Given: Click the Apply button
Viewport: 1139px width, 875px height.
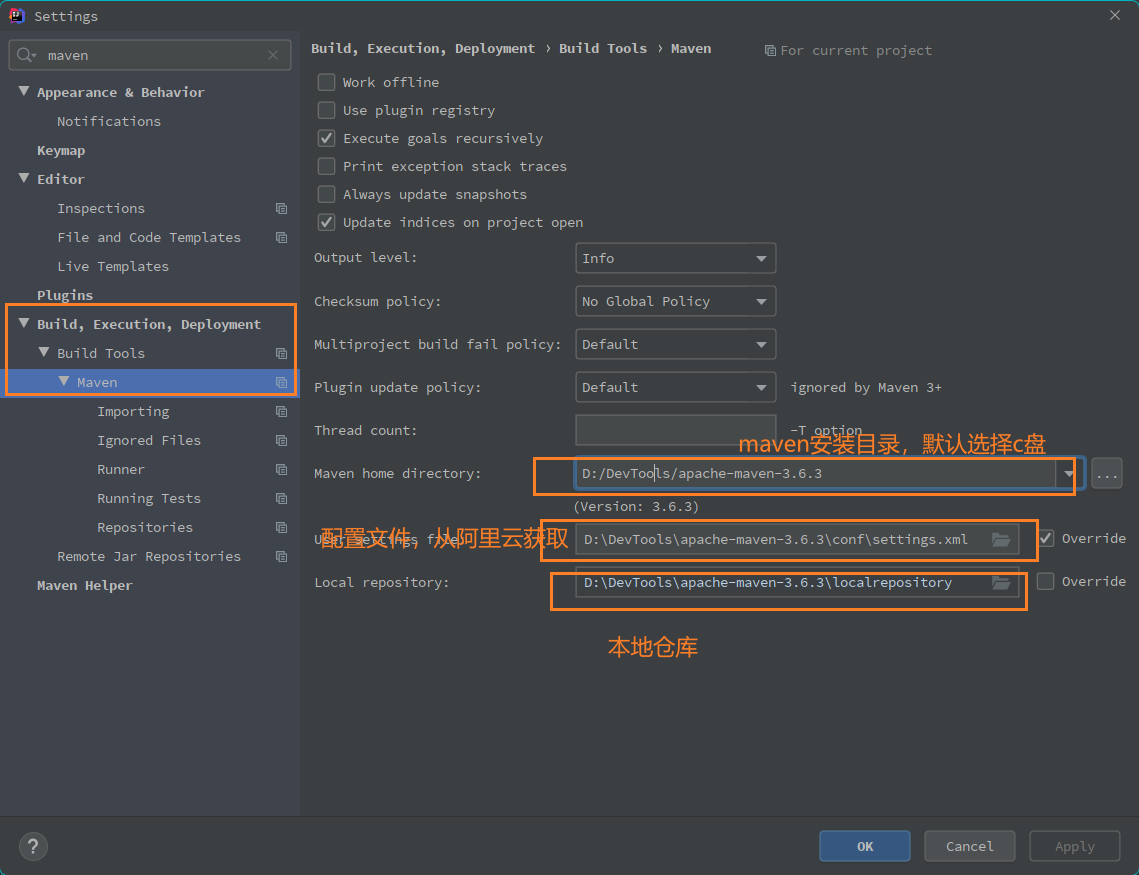Looking at the screenshot, I should pyautogui.click(x=1074, y=846).
